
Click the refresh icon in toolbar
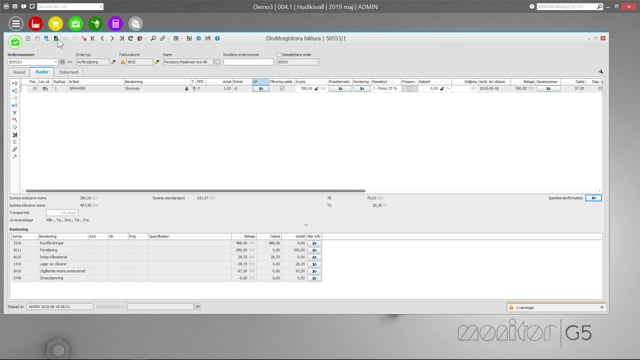coord(131,38)
